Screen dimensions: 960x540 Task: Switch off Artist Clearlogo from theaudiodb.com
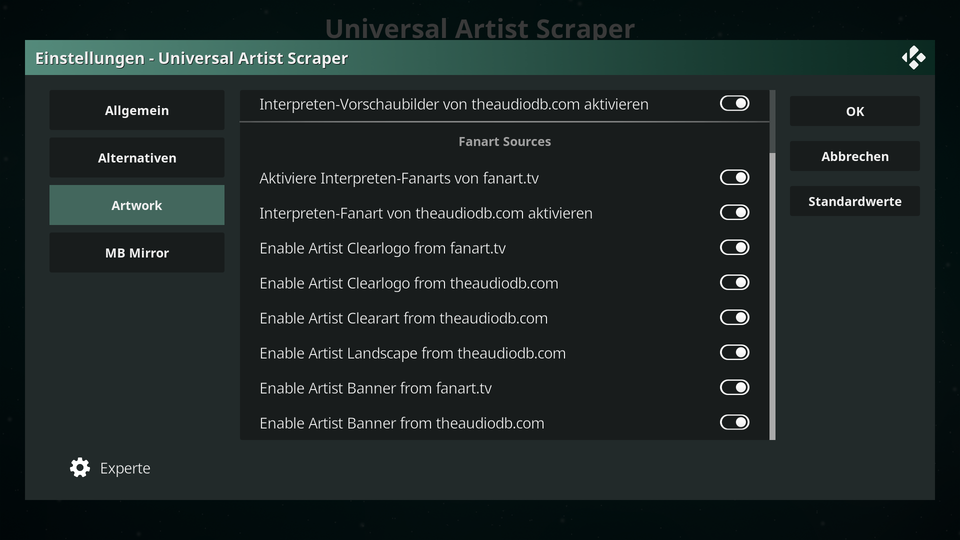coord(734,282)
